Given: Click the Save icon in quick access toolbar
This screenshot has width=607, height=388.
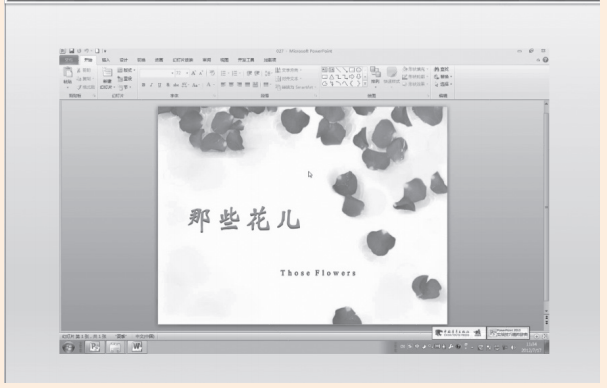Looking at the screenshot, I should click(x=72, y=51).
